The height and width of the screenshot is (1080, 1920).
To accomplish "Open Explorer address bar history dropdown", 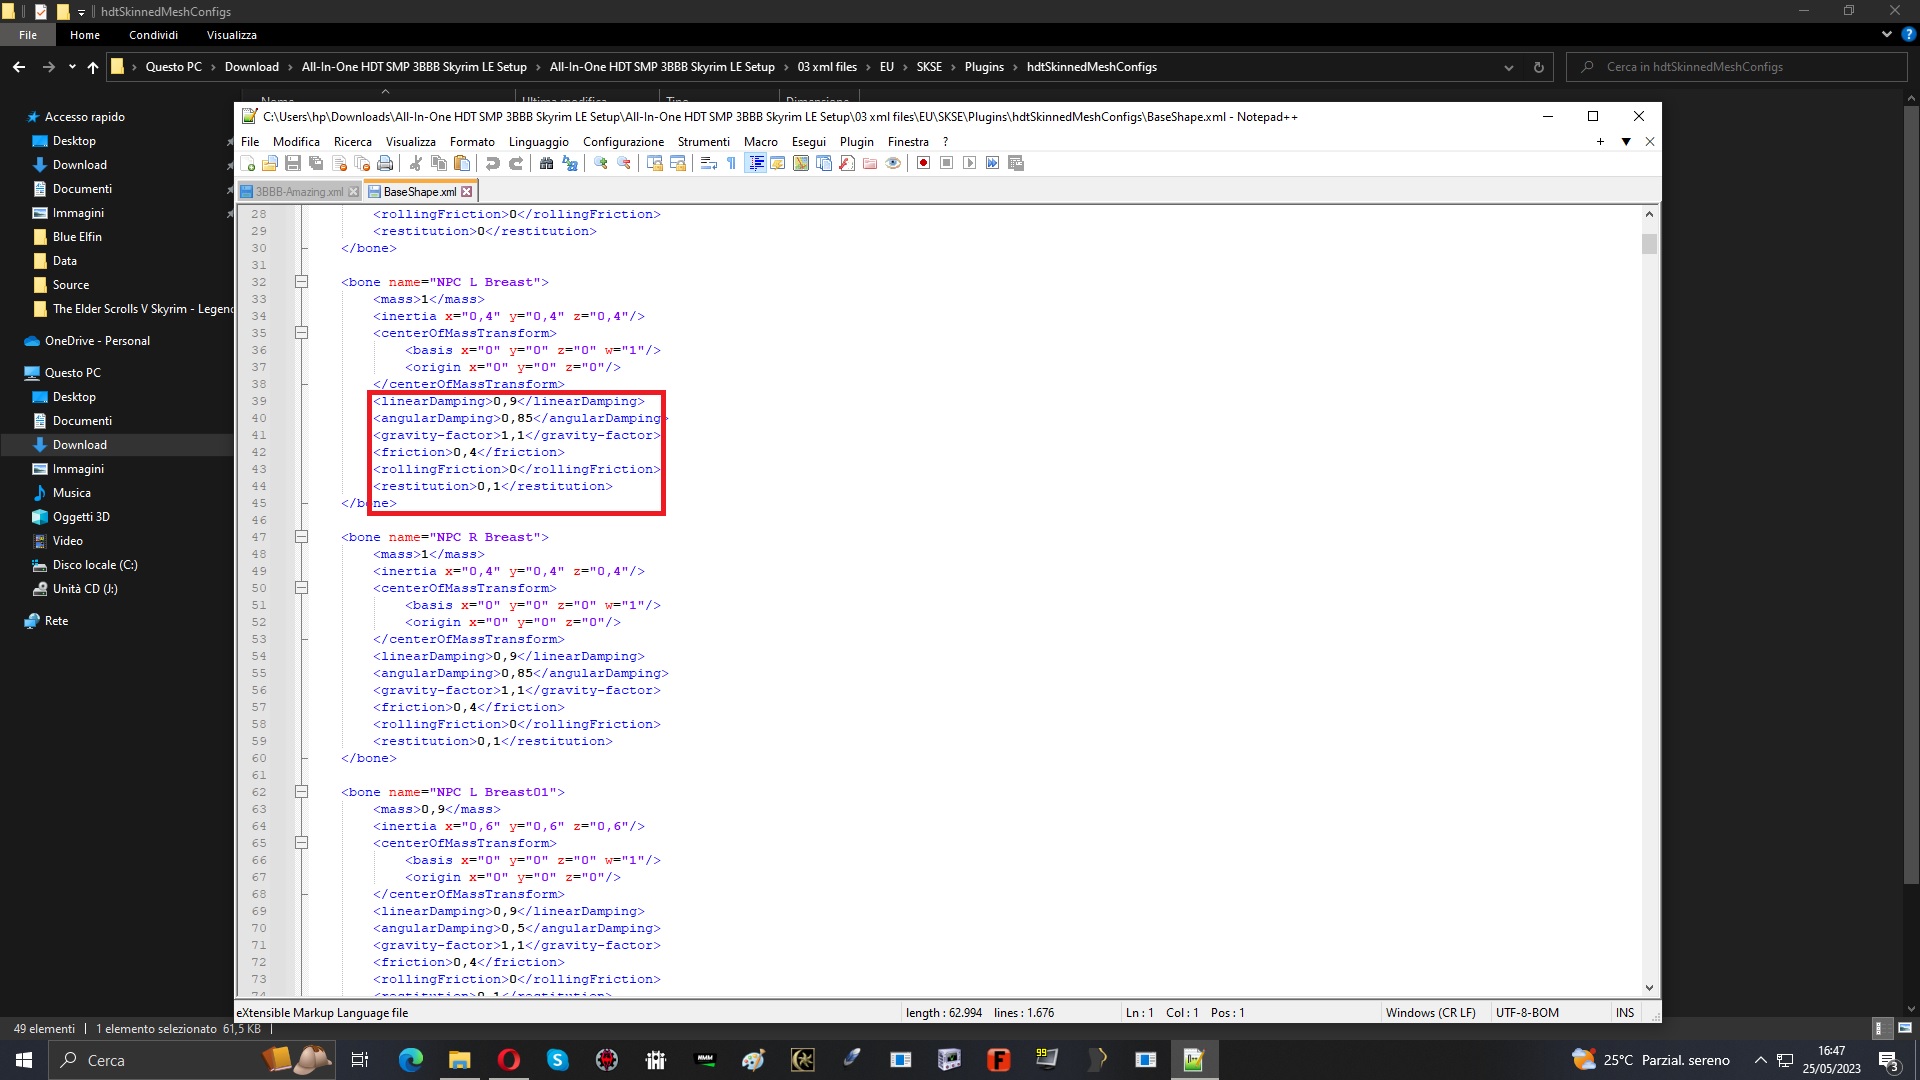I will pyautogui.click(x=1508, y=67).
